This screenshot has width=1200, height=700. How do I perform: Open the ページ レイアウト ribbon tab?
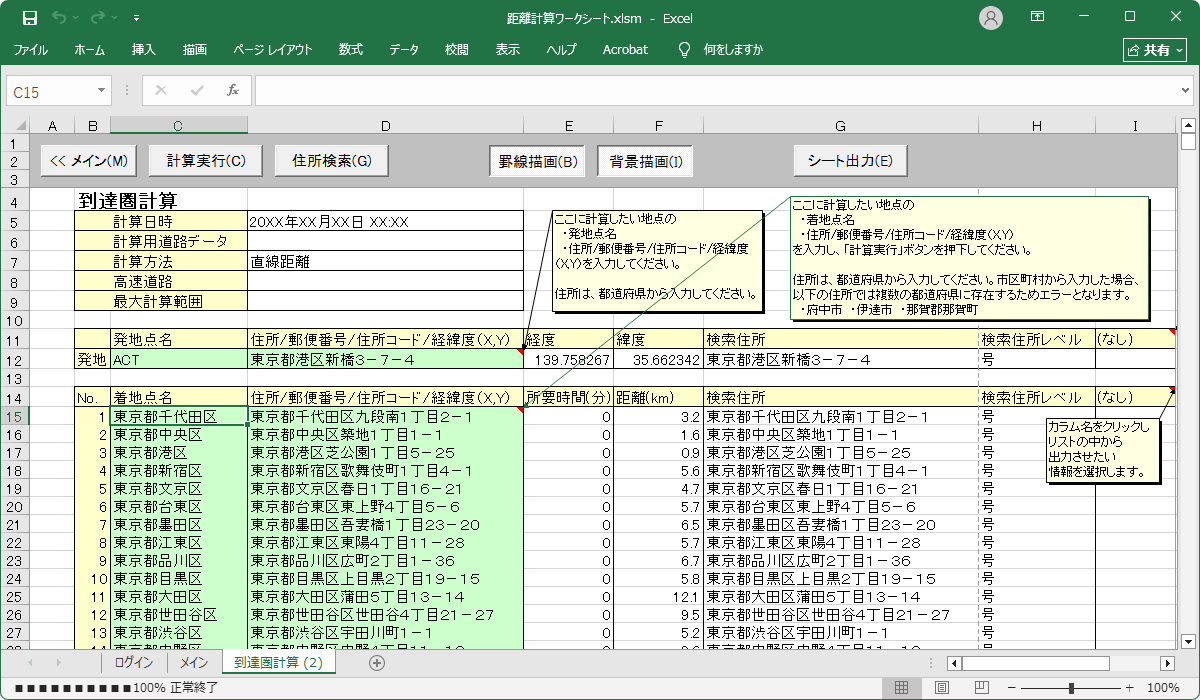pos(273,49)
